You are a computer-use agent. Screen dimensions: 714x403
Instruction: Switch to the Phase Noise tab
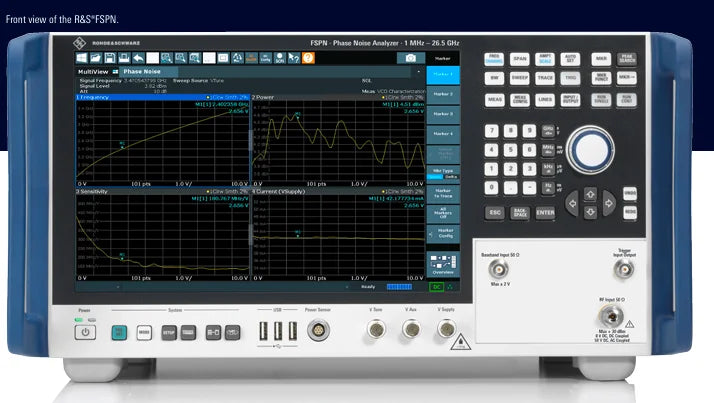point(148,71)
